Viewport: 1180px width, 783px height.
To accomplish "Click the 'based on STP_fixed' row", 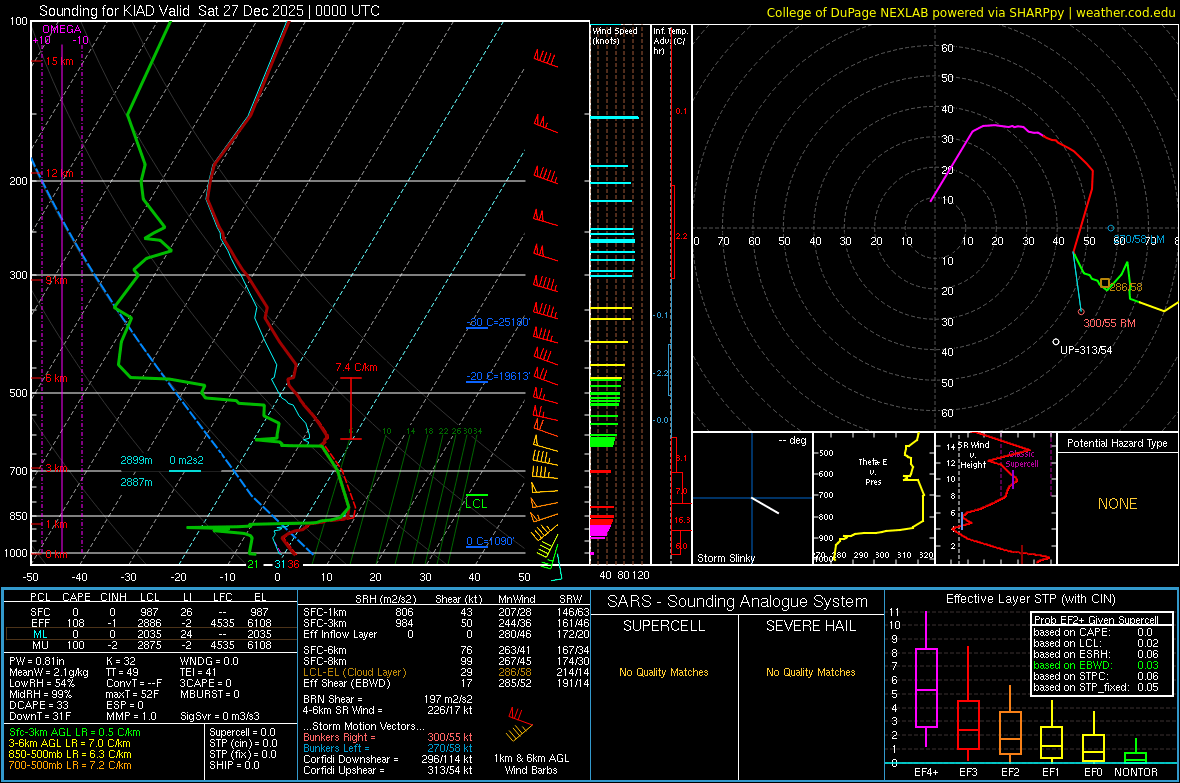I will [1096, 687].
